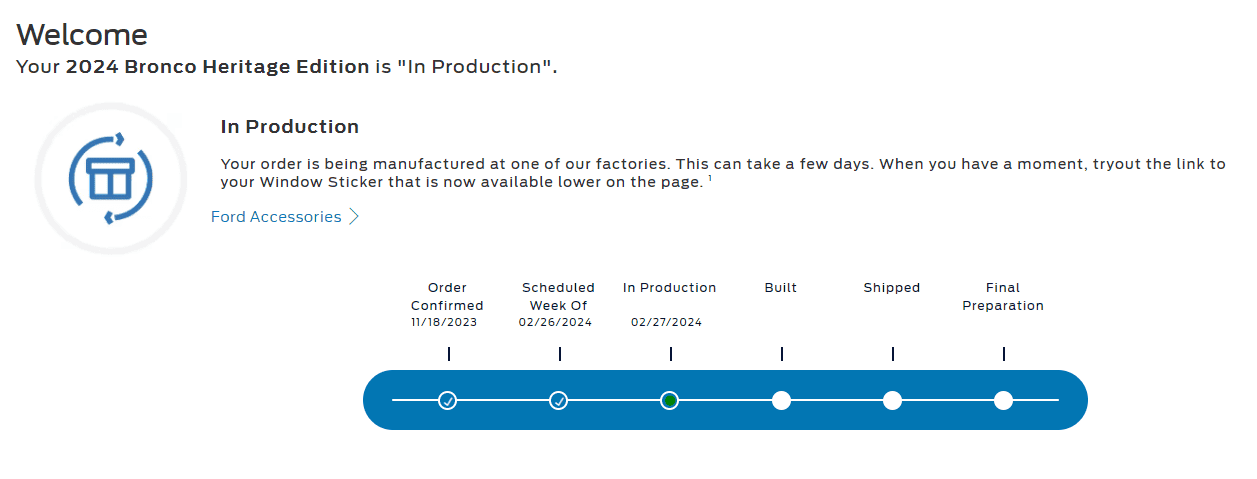Screen dimensions: 1257x479
Task: Click the In Production box icon
Action: point(110,178)
